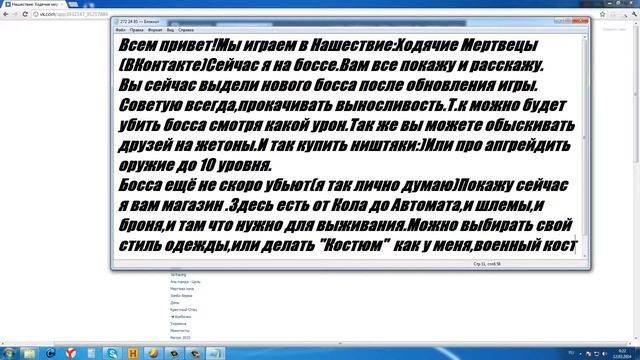Click the text "оружие до 10 уровня."
The height and width of the screenshot is (360, 640).
(195, 165)
